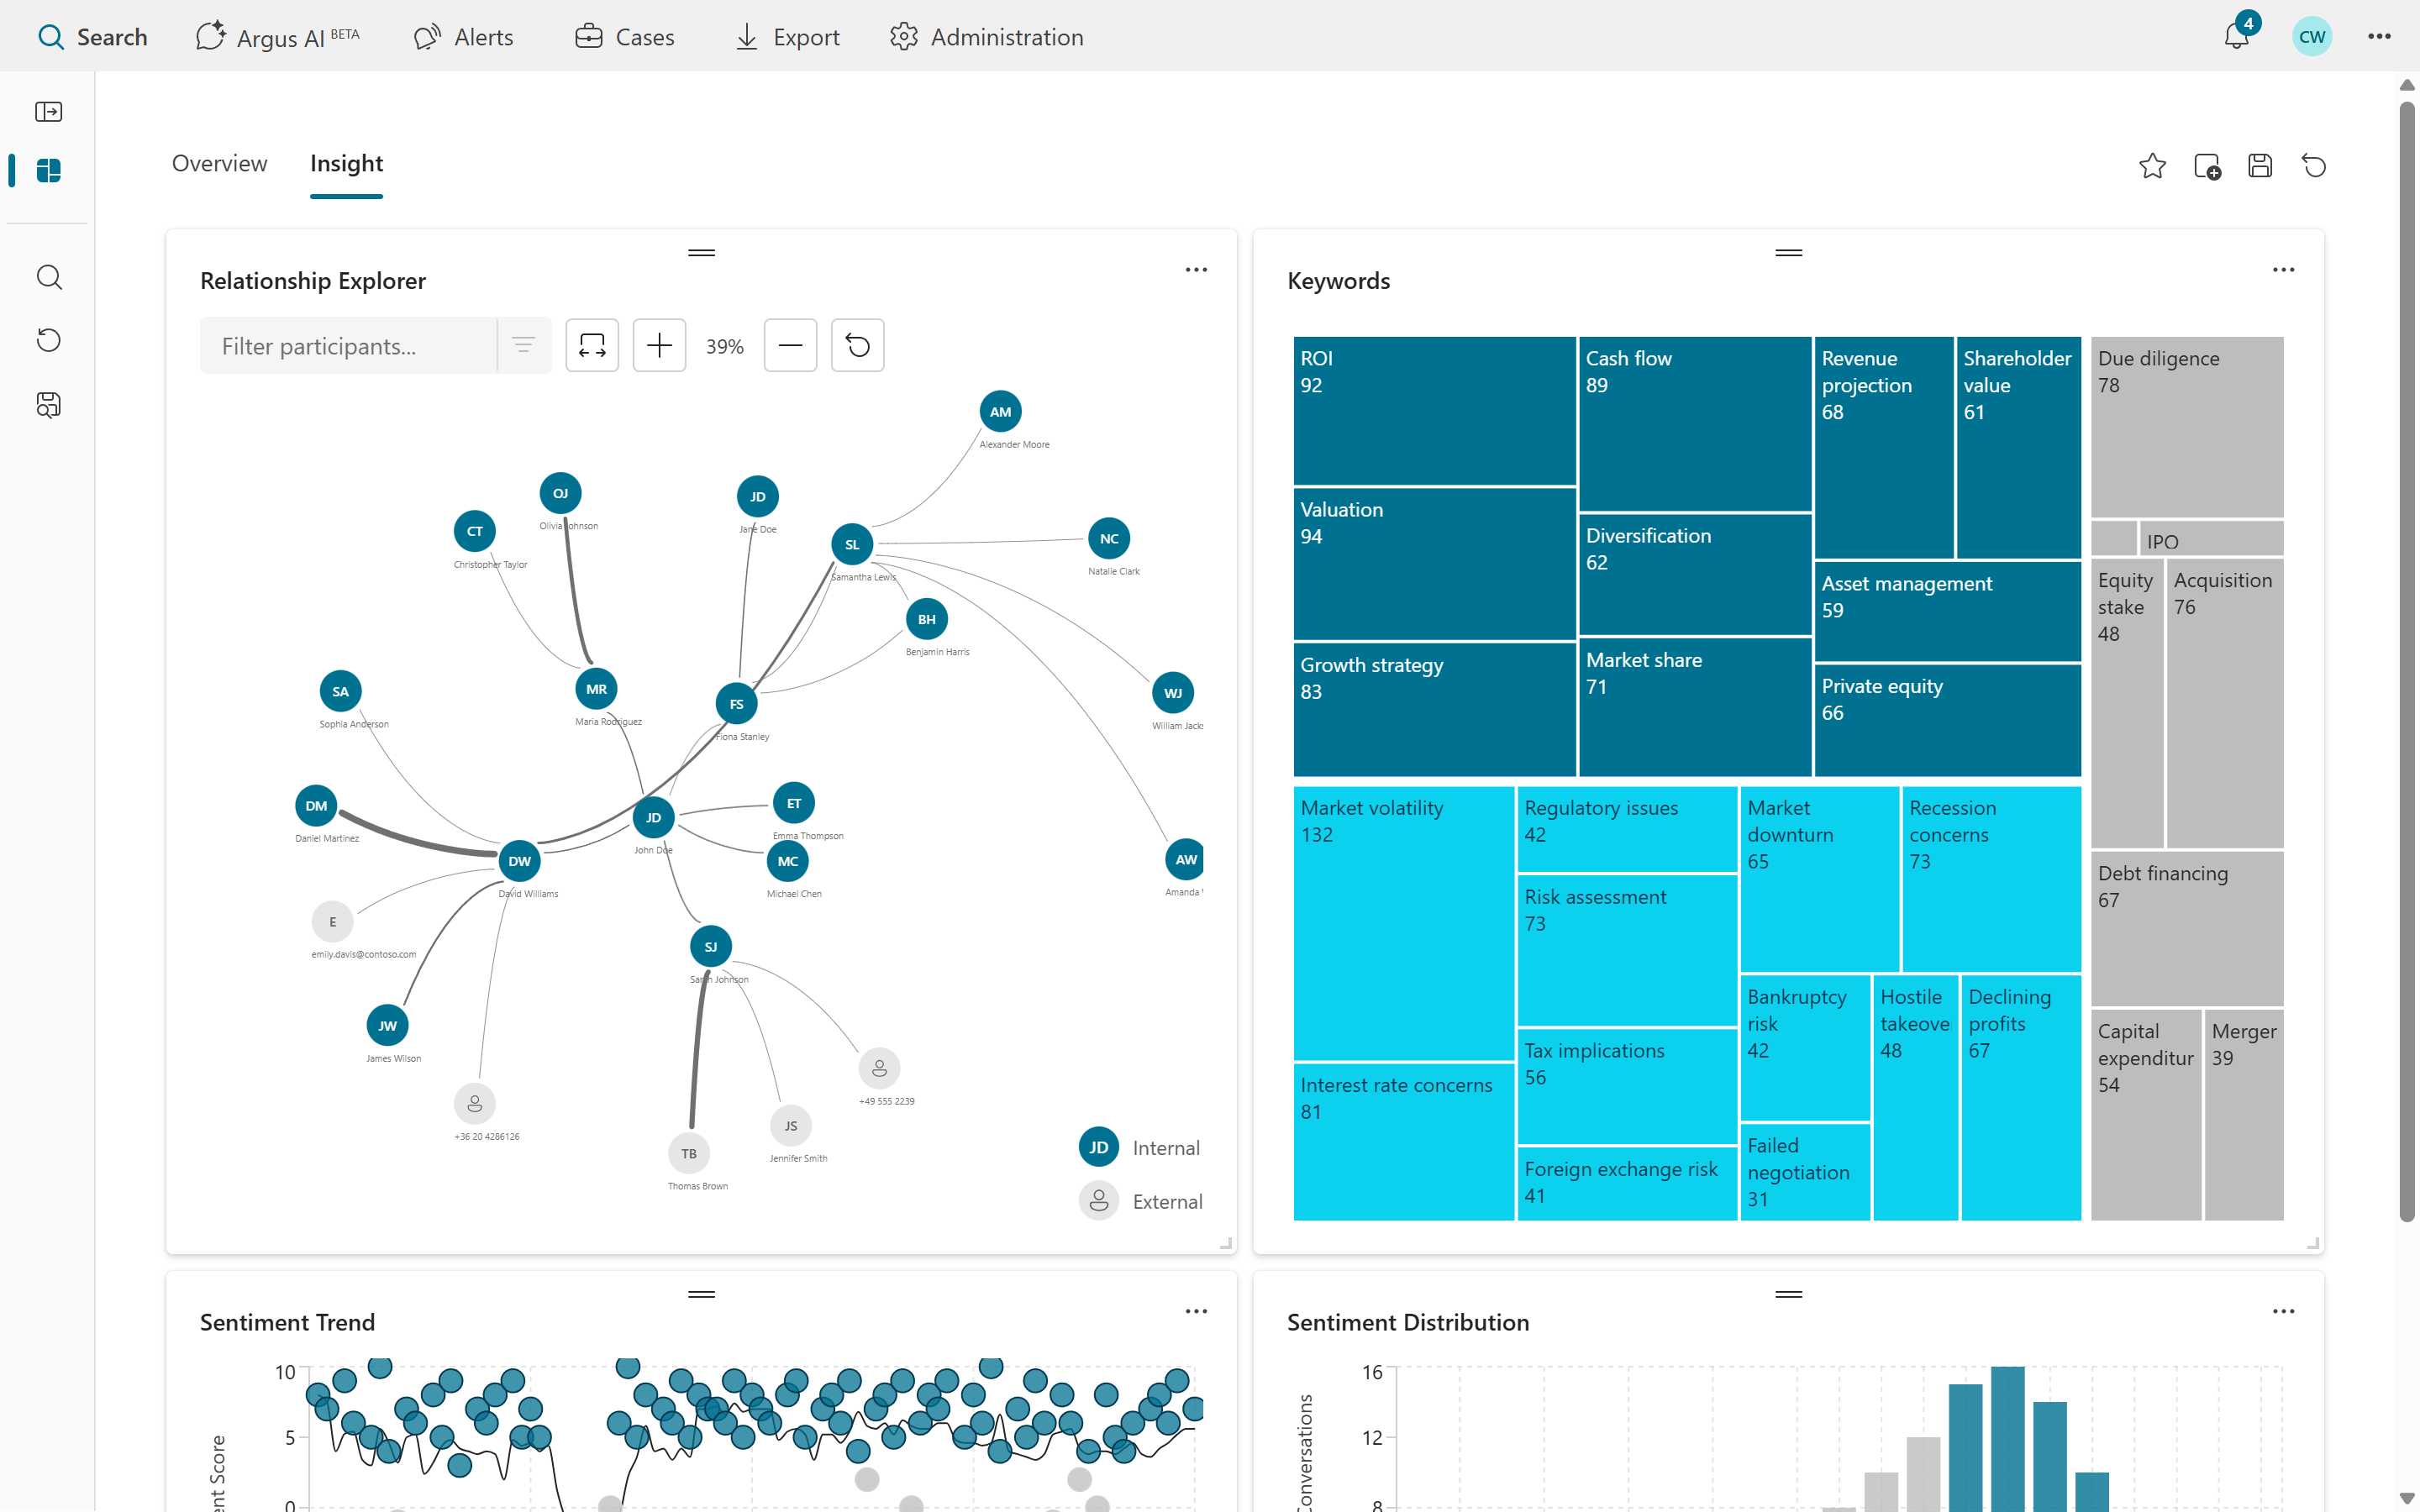The image size is (2420, 1512).
Task: Open the Search menu
Action: pos(92,37)
